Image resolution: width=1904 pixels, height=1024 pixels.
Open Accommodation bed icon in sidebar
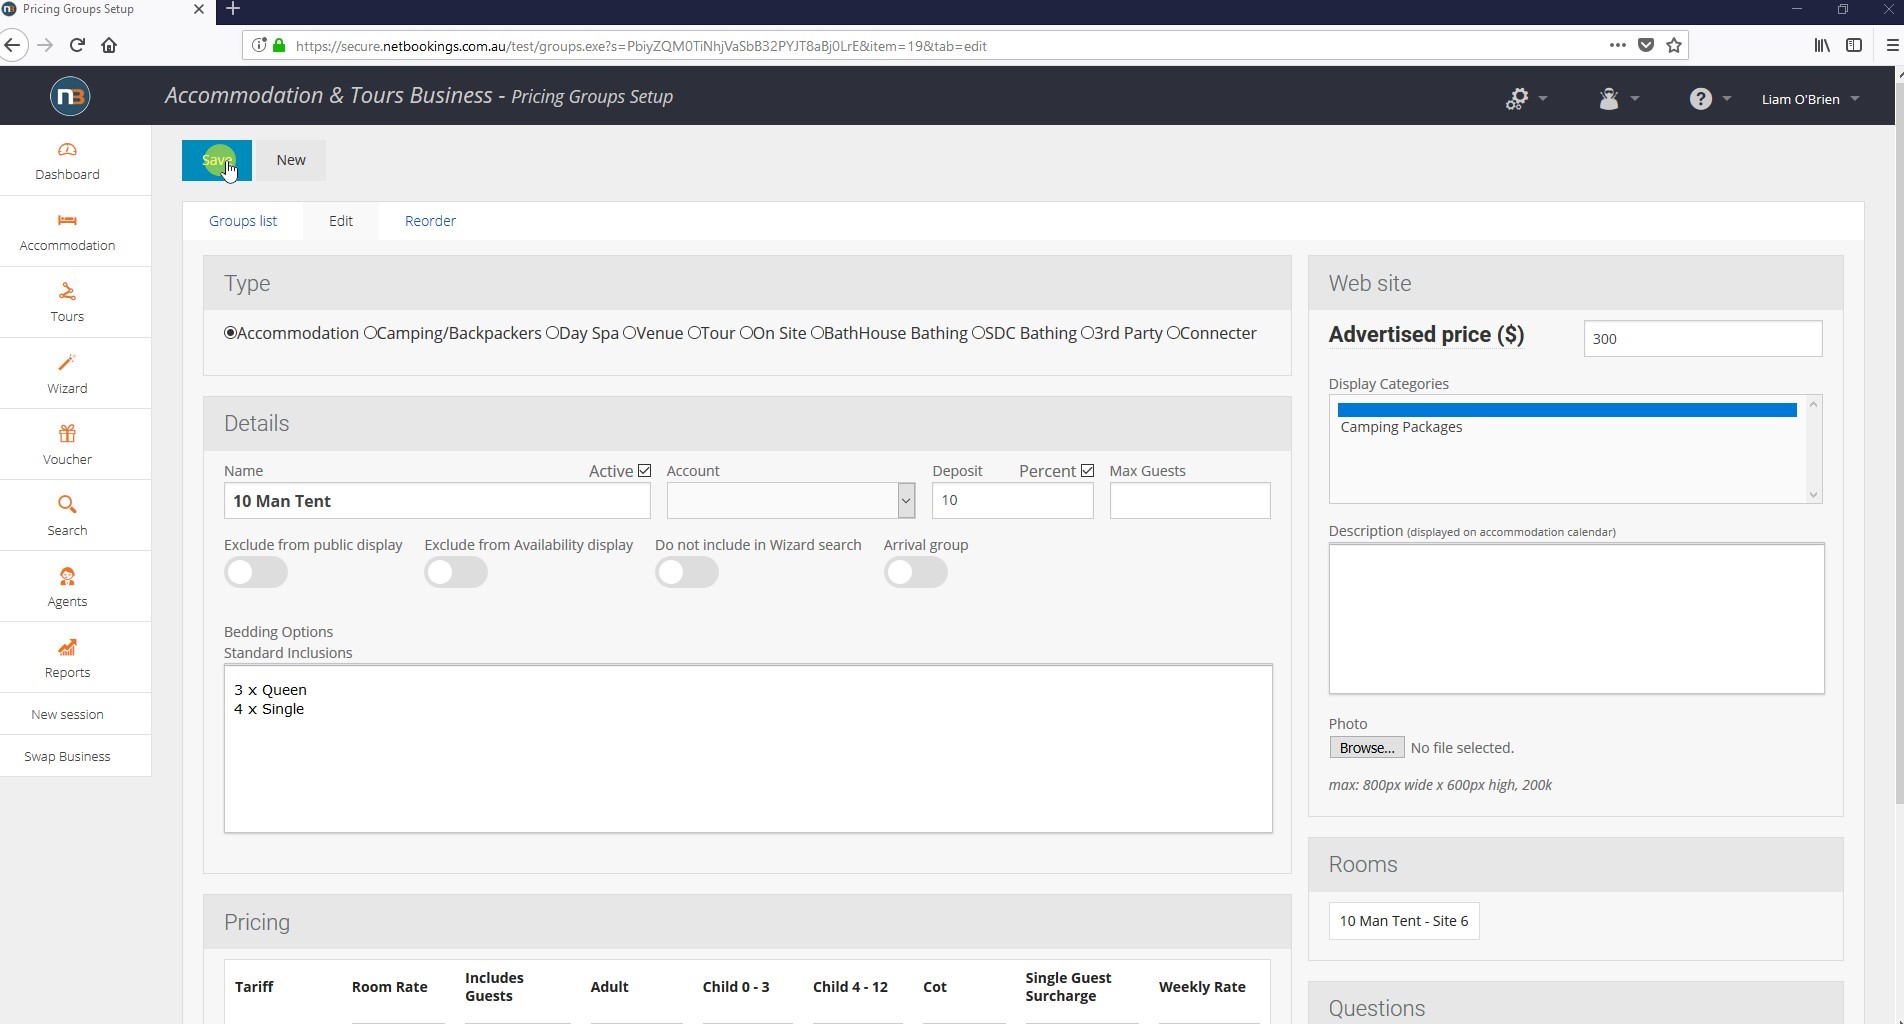[x=67, y=220]
